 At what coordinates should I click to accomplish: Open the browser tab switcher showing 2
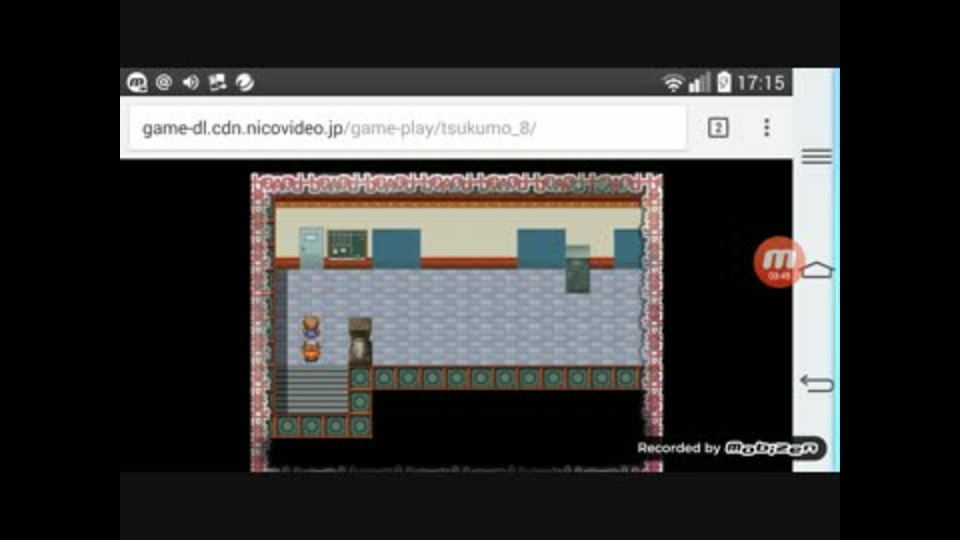point(718,128)
